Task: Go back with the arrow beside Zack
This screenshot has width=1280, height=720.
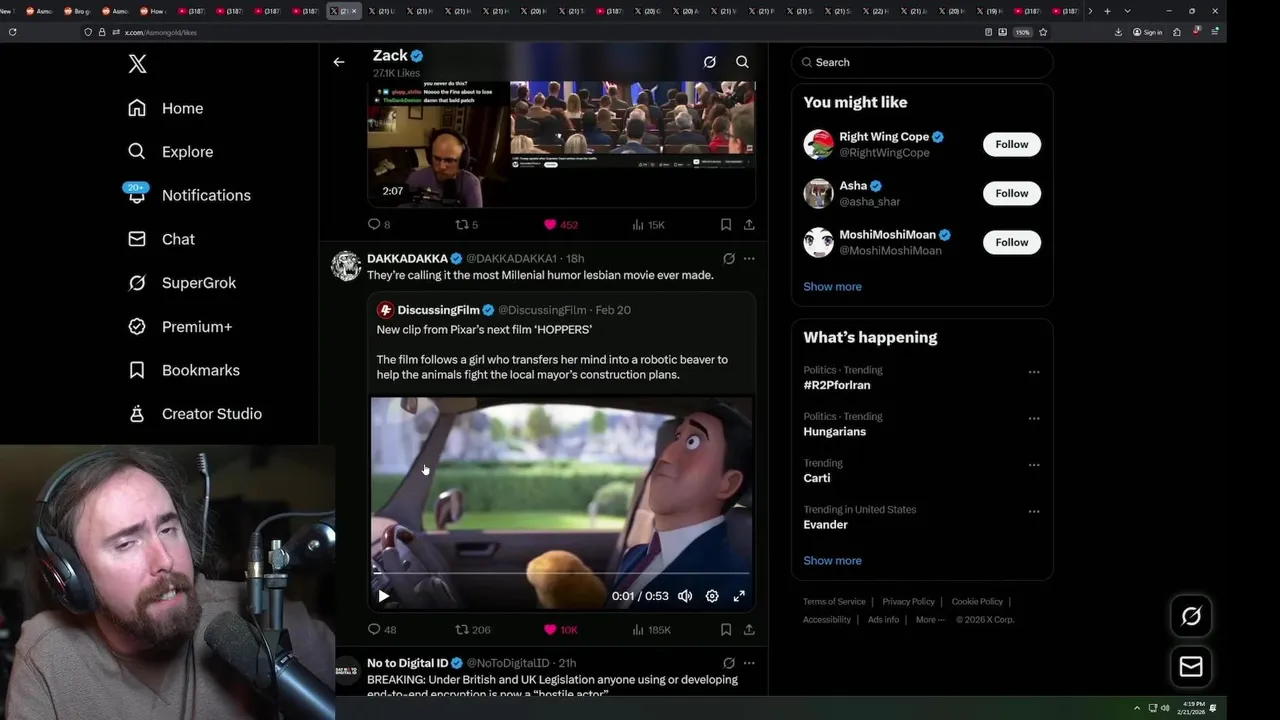Action: [x=339, y=62]
